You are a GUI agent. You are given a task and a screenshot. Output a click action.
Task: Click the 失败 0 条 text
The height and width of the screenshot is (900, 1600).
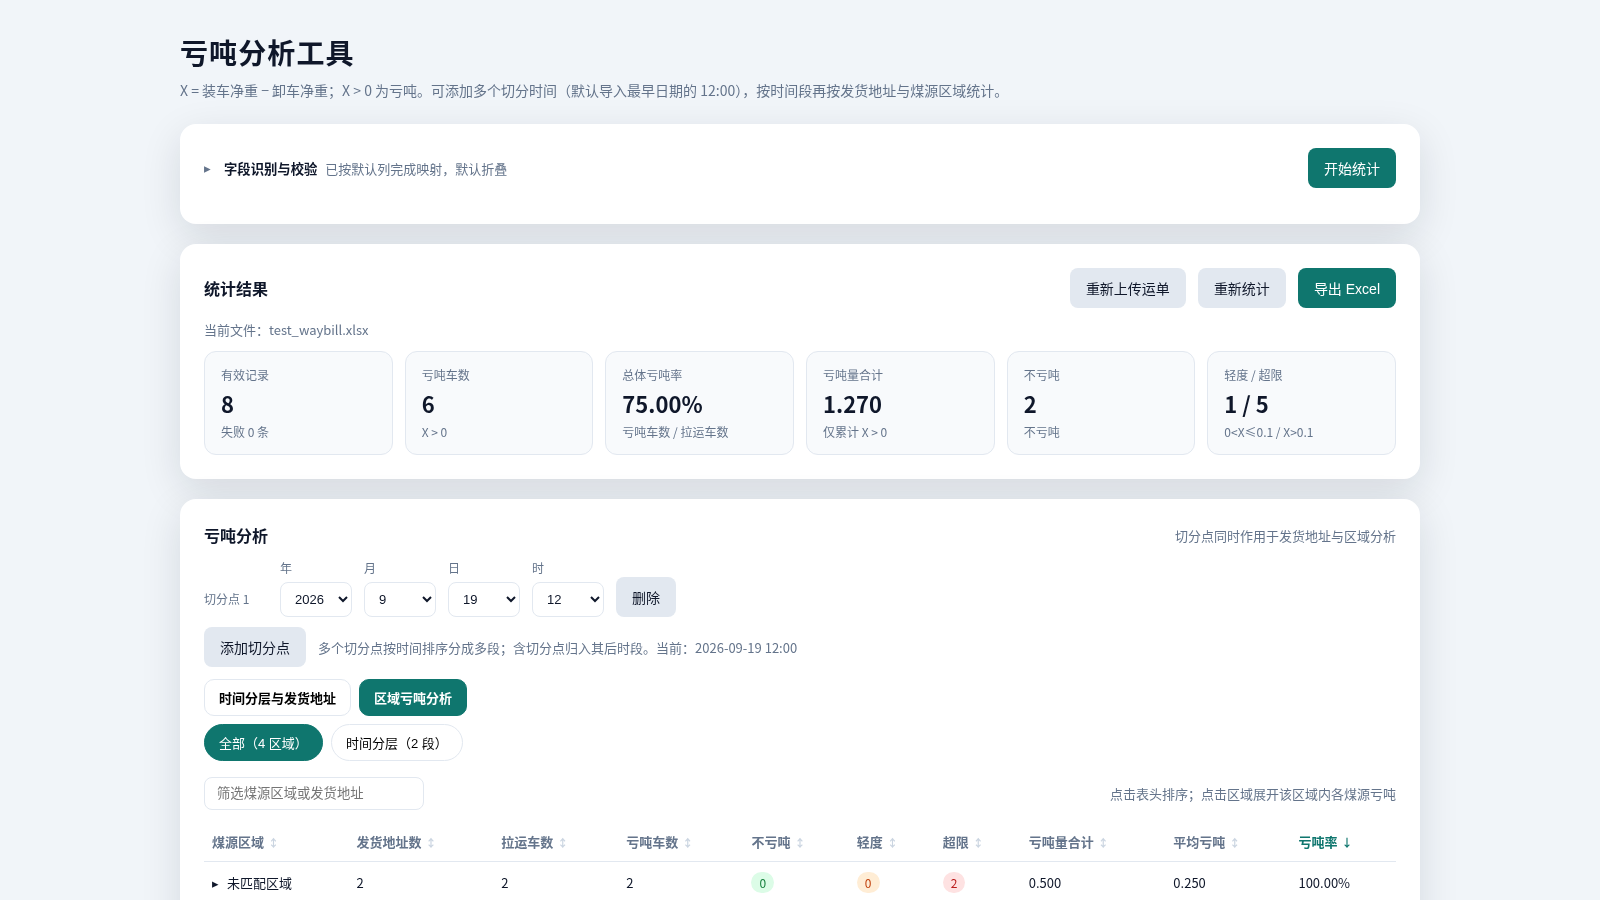(245, 432)
